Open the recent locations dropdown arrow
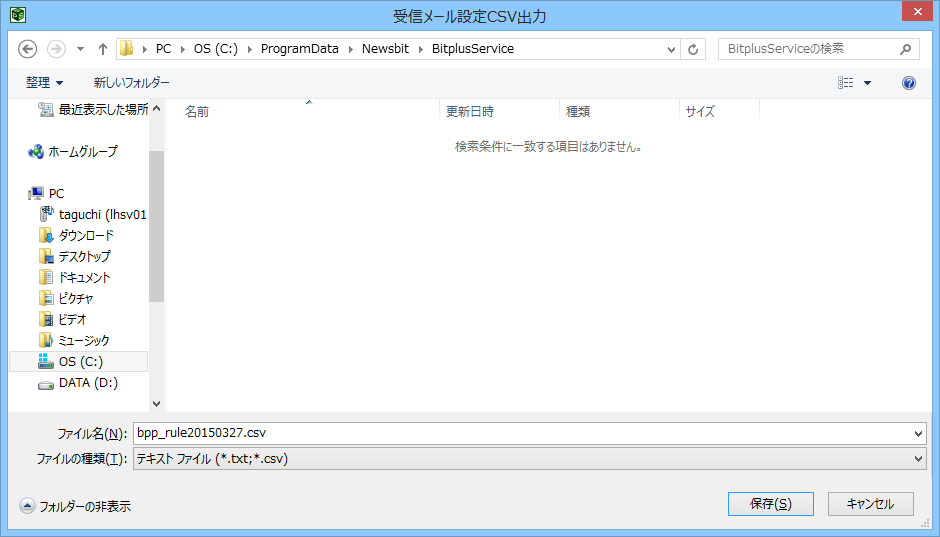The width and height of the screenshot is (940, 537). (80, 49)
